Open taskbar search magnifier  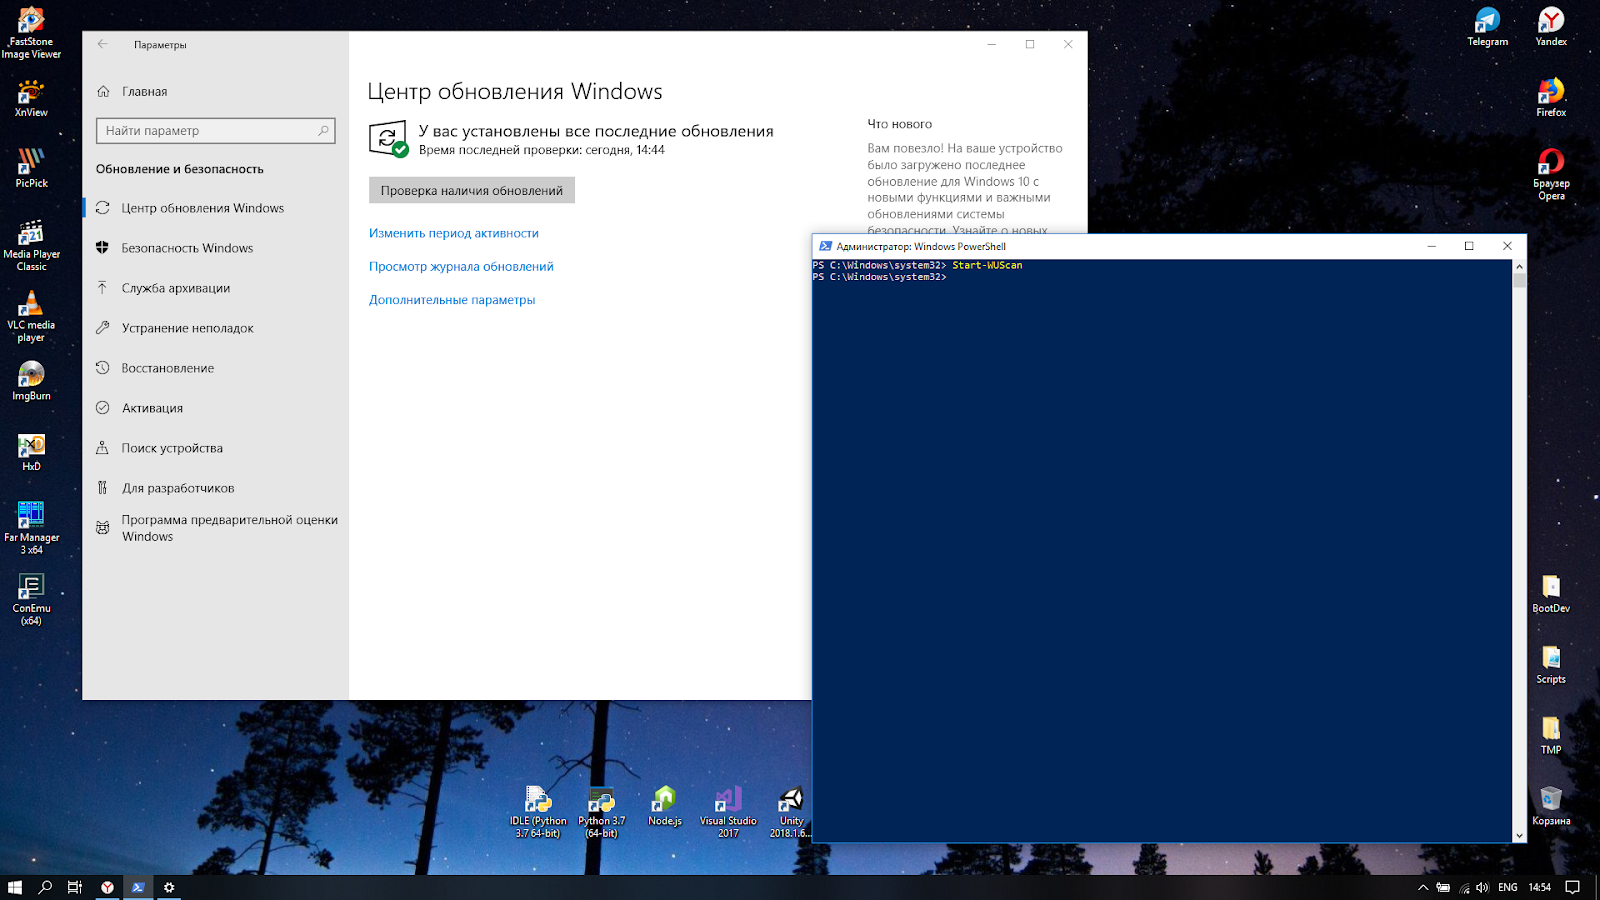pos(45,887)
